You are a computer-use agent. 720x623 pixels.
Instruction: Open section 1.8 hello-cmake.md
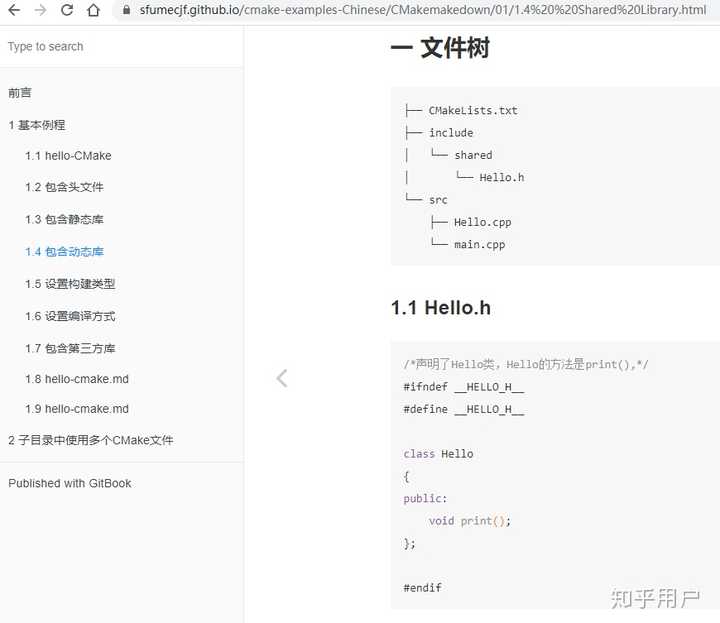pos(77,379)
